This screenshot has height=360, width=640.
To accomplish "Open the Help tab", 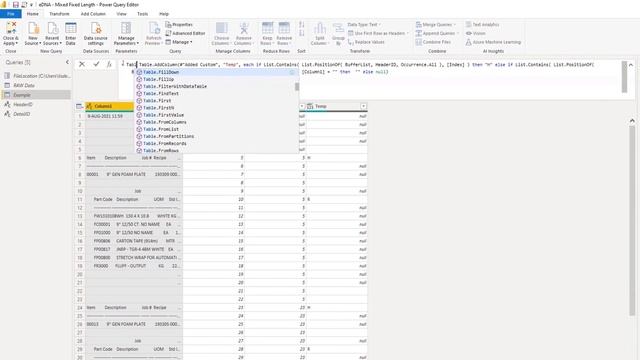I will pos(164,14).
